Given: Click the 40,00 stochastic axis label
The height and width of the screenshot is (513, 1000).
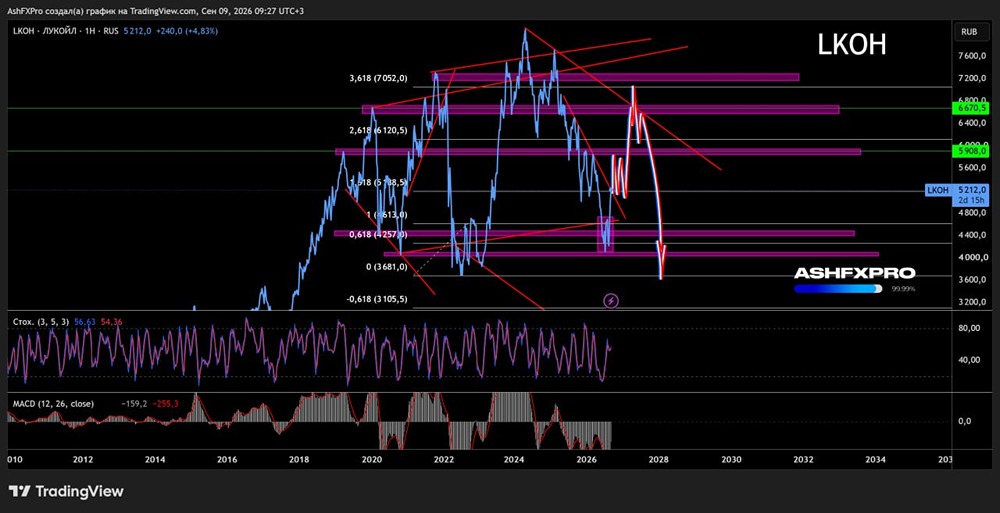Looking at the screenshot, I should (970, 360).
